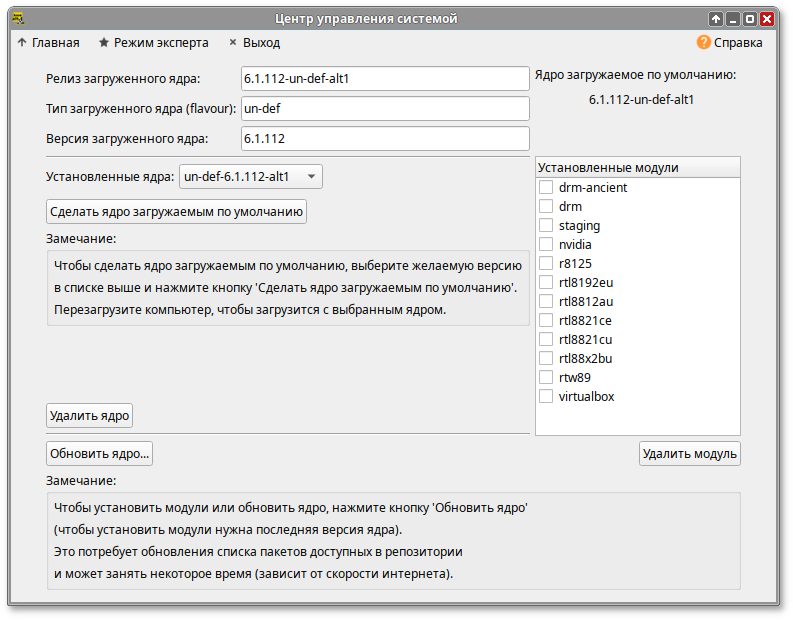Tick the nvidia module checkbox
This screenshot has width=793, height=620.
tap(546, 245)
